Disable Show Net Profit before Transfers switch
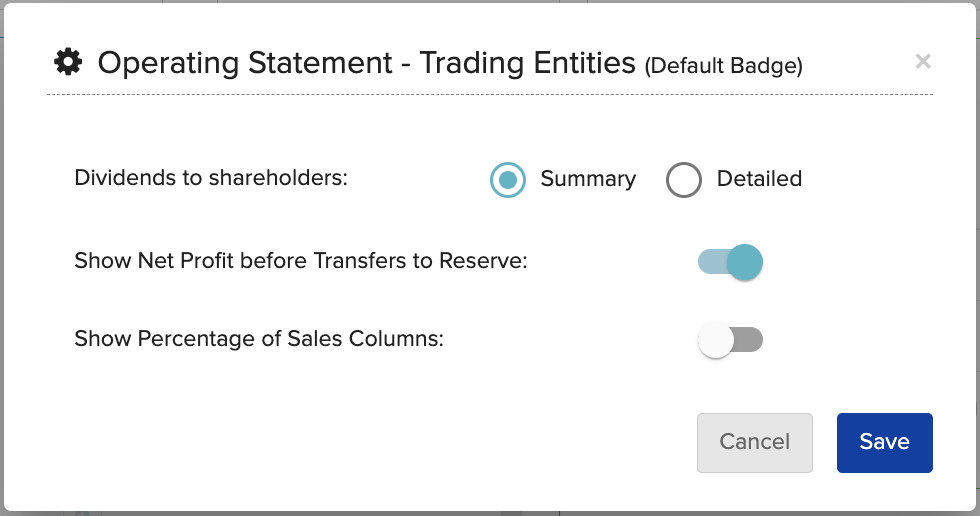Viewport: 980px width, 516px height. coord(730,262)
